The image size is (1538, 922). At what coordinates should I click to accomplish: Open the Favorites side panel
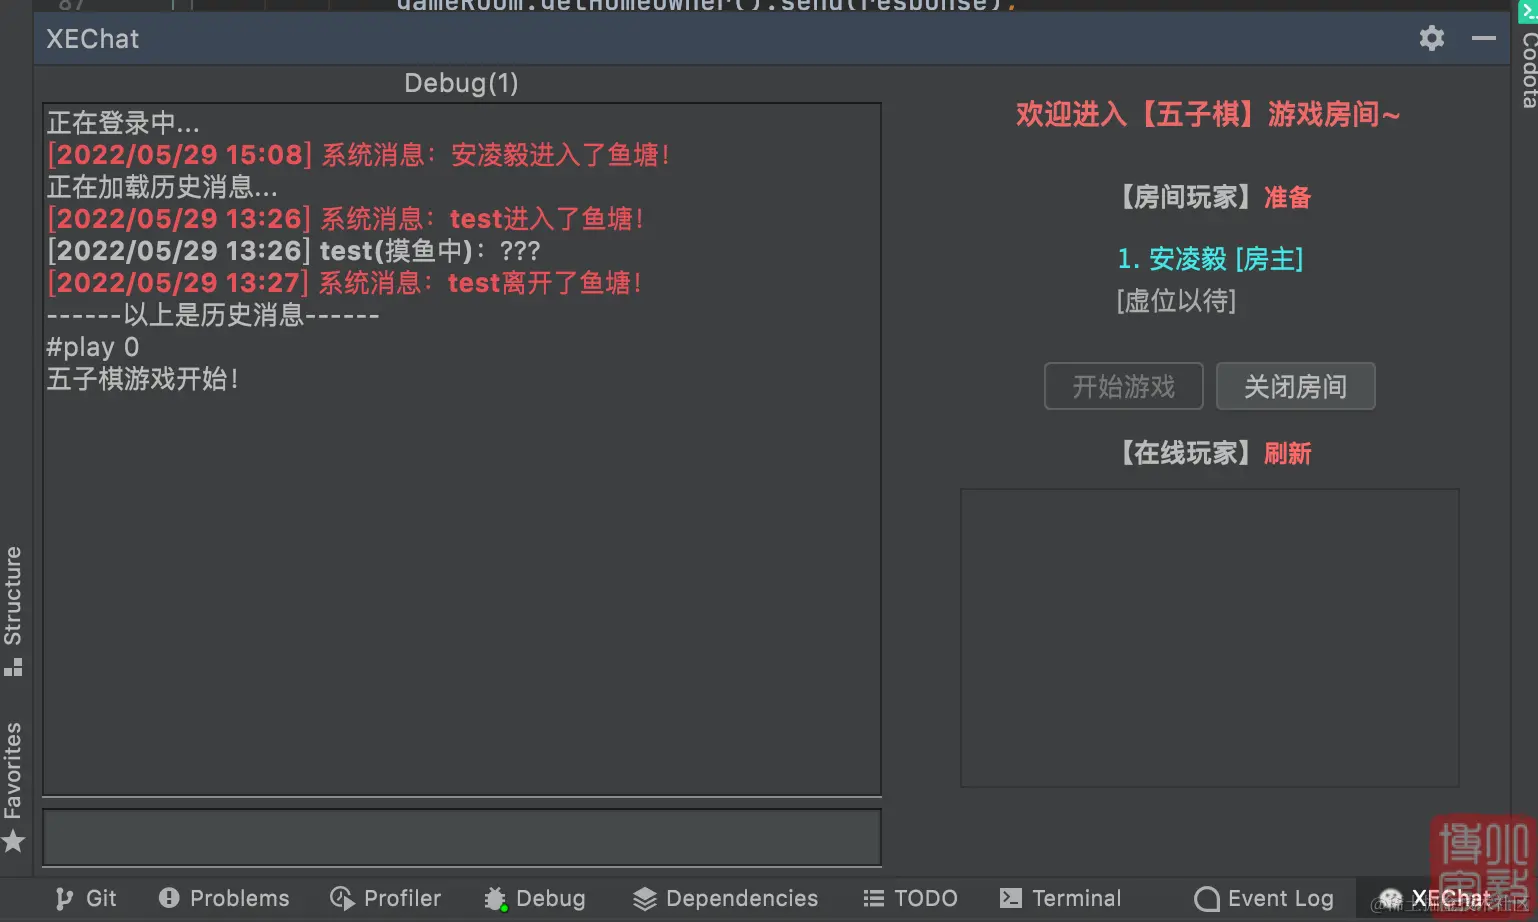click(13, 786)
